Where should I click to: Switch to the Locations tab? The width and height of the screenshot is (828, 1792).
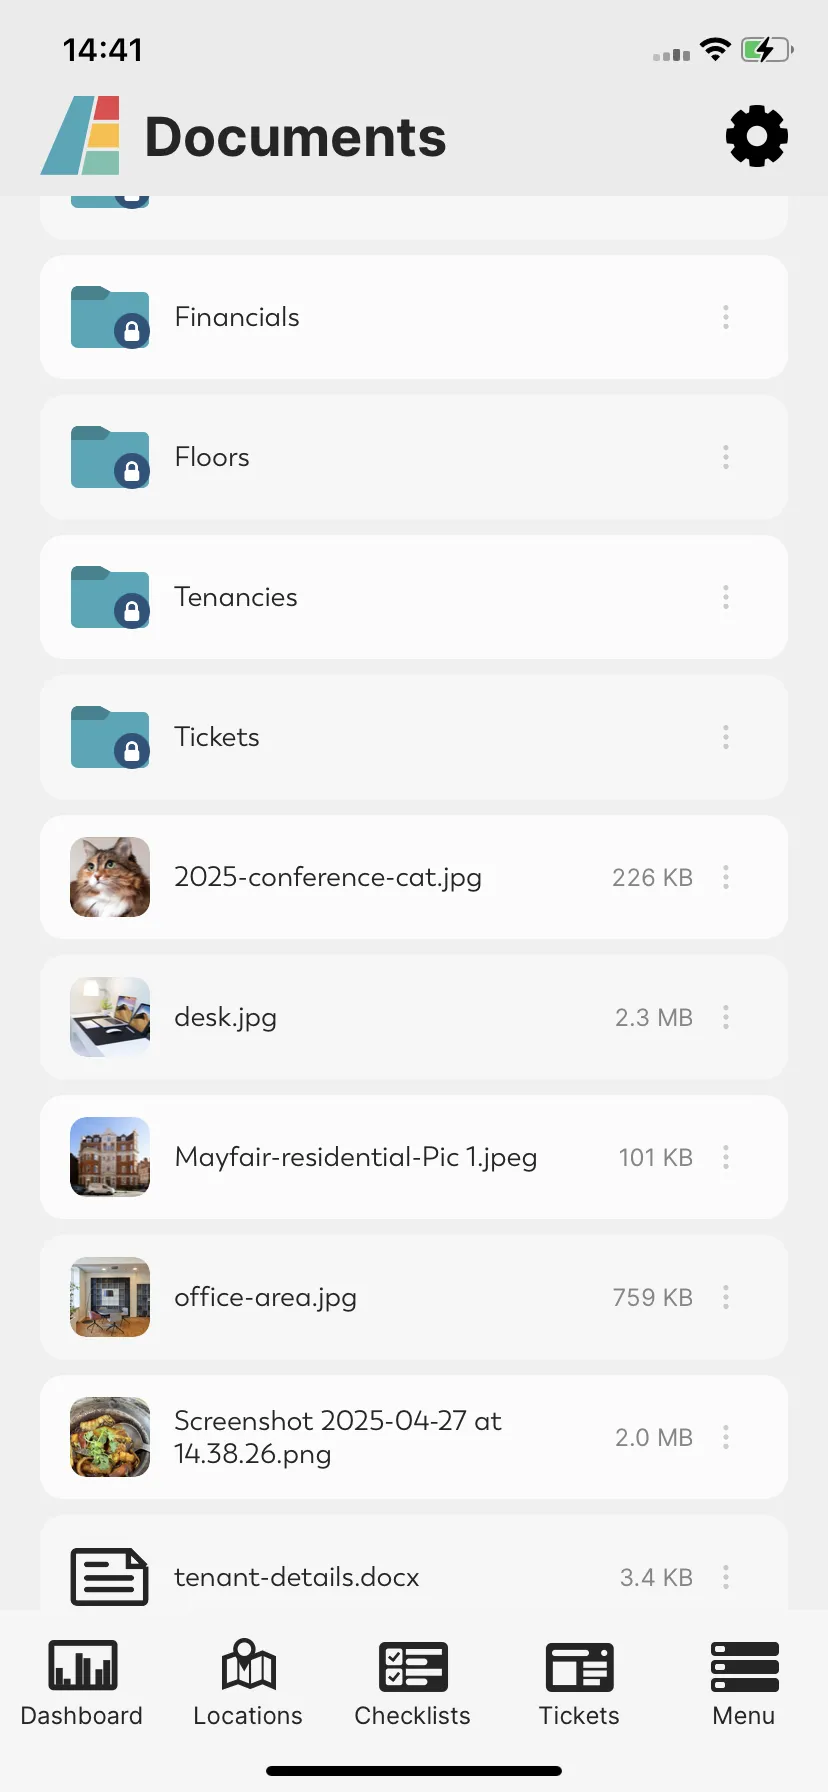coord(248,1685)
